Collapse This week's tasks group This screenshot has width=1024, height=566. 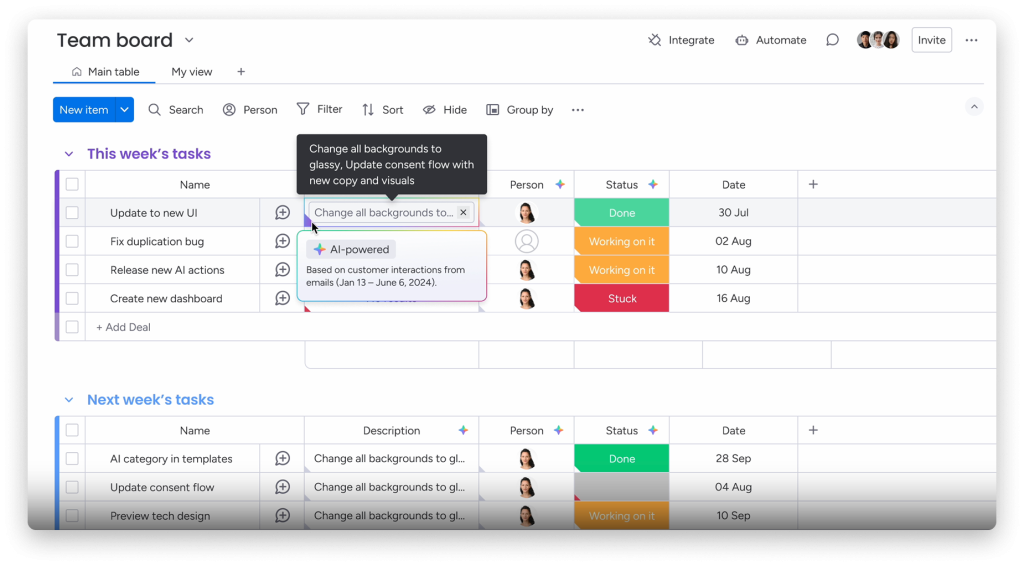click(69, 154)
